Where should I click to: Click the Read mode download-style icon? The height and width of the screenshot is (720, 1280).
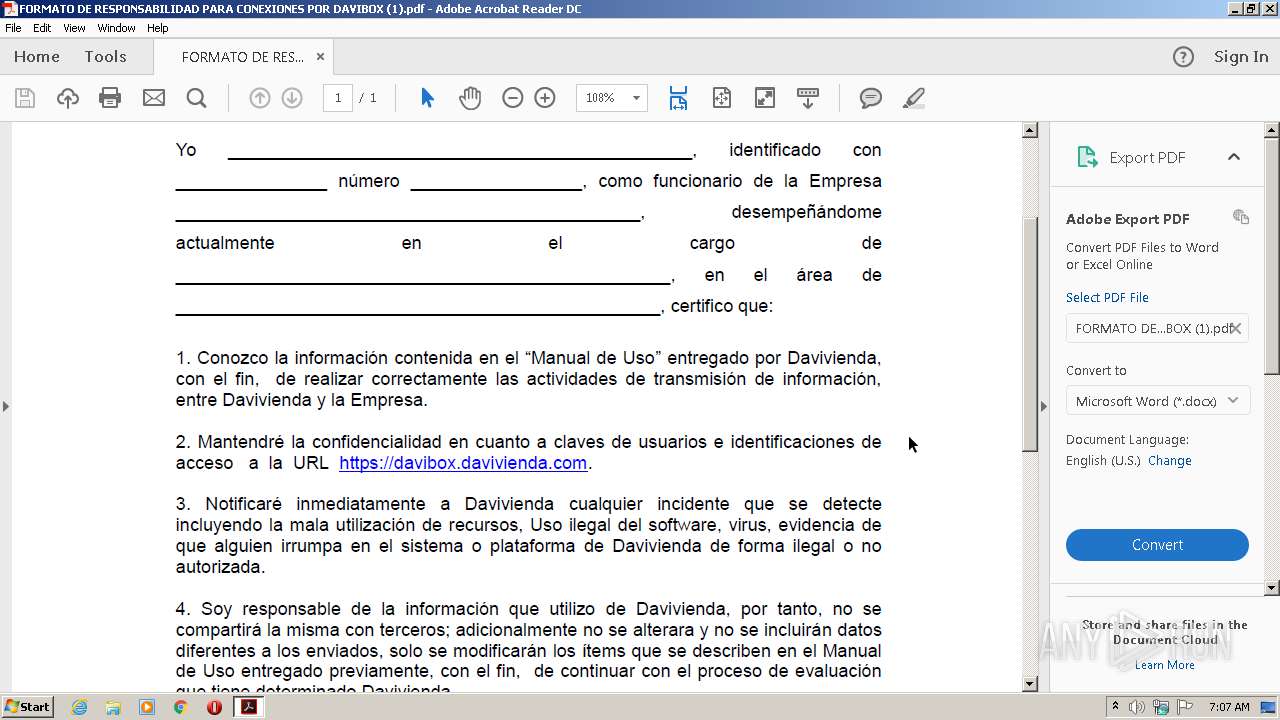(x=807, y=98)
